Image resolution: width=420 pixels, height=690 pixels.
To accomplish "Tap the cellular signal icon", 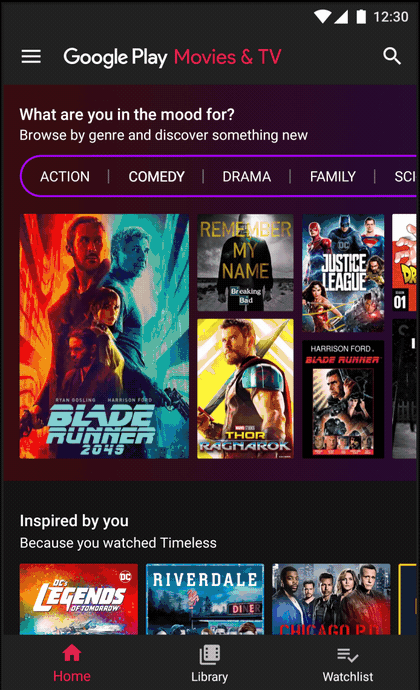I will point(341,17).
